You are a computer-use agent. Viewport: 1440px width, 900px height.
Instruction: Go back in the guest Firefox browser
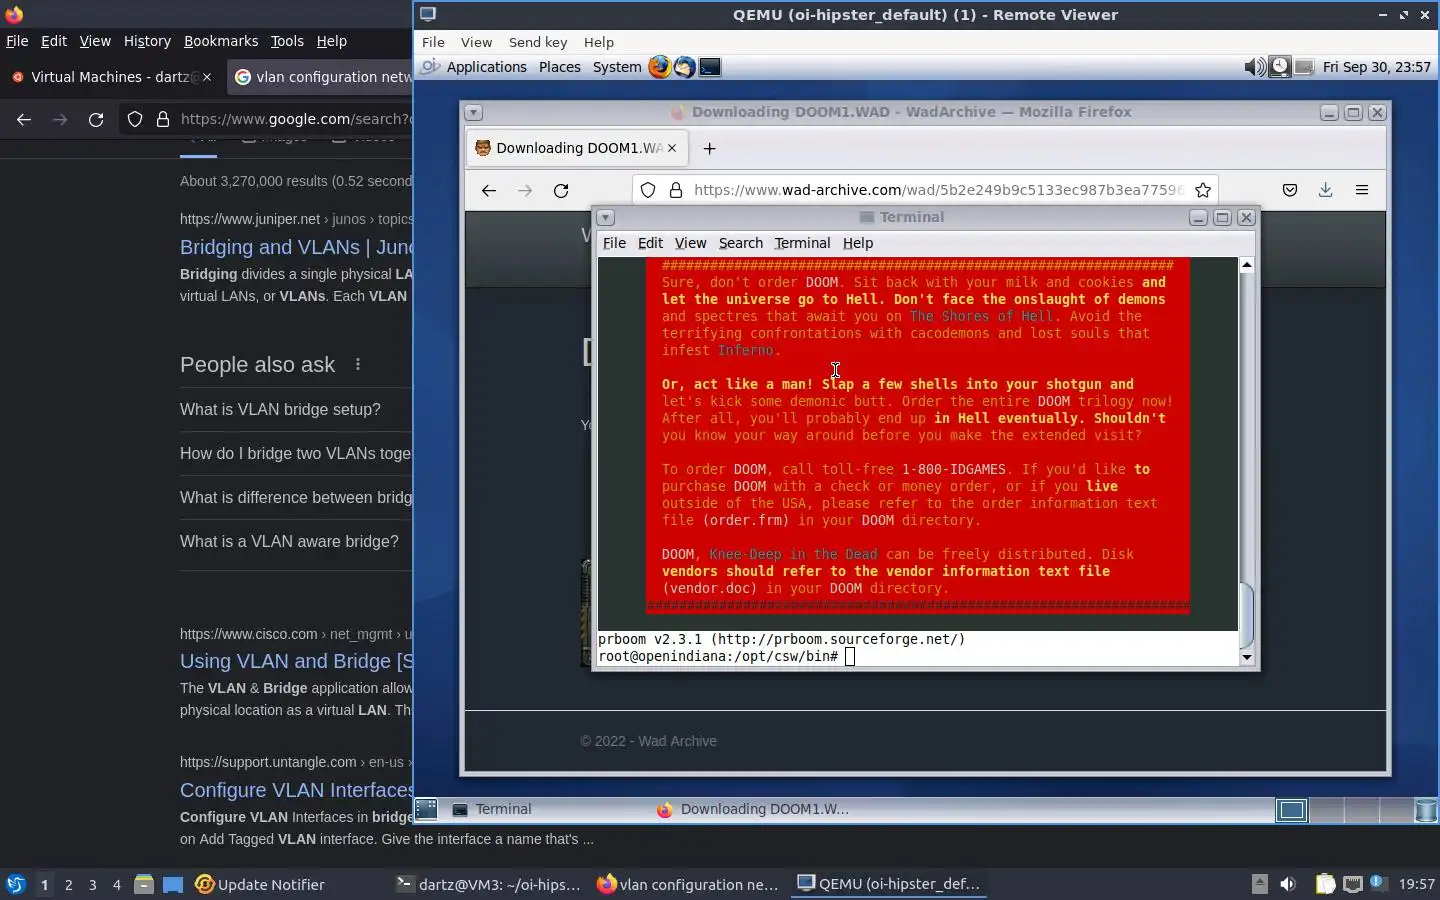click(489, 190)
